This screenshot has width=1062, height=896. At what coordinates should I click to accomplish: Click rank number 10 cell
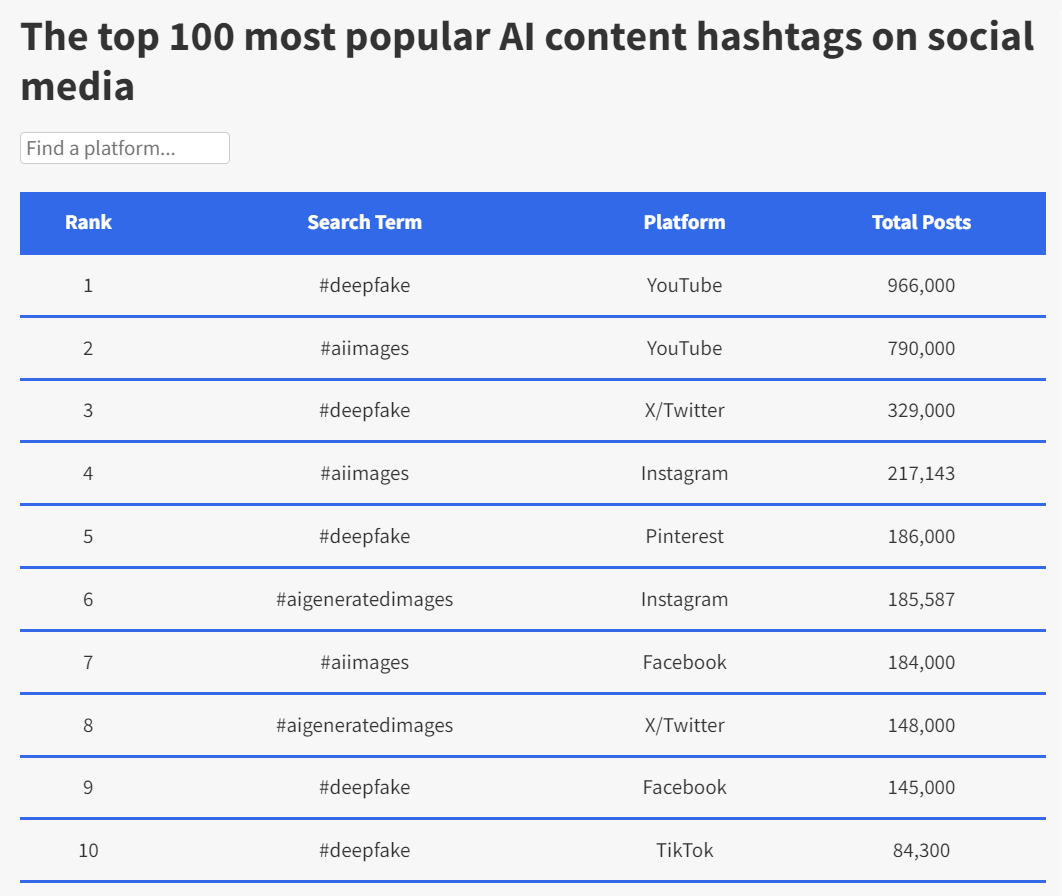88,850
